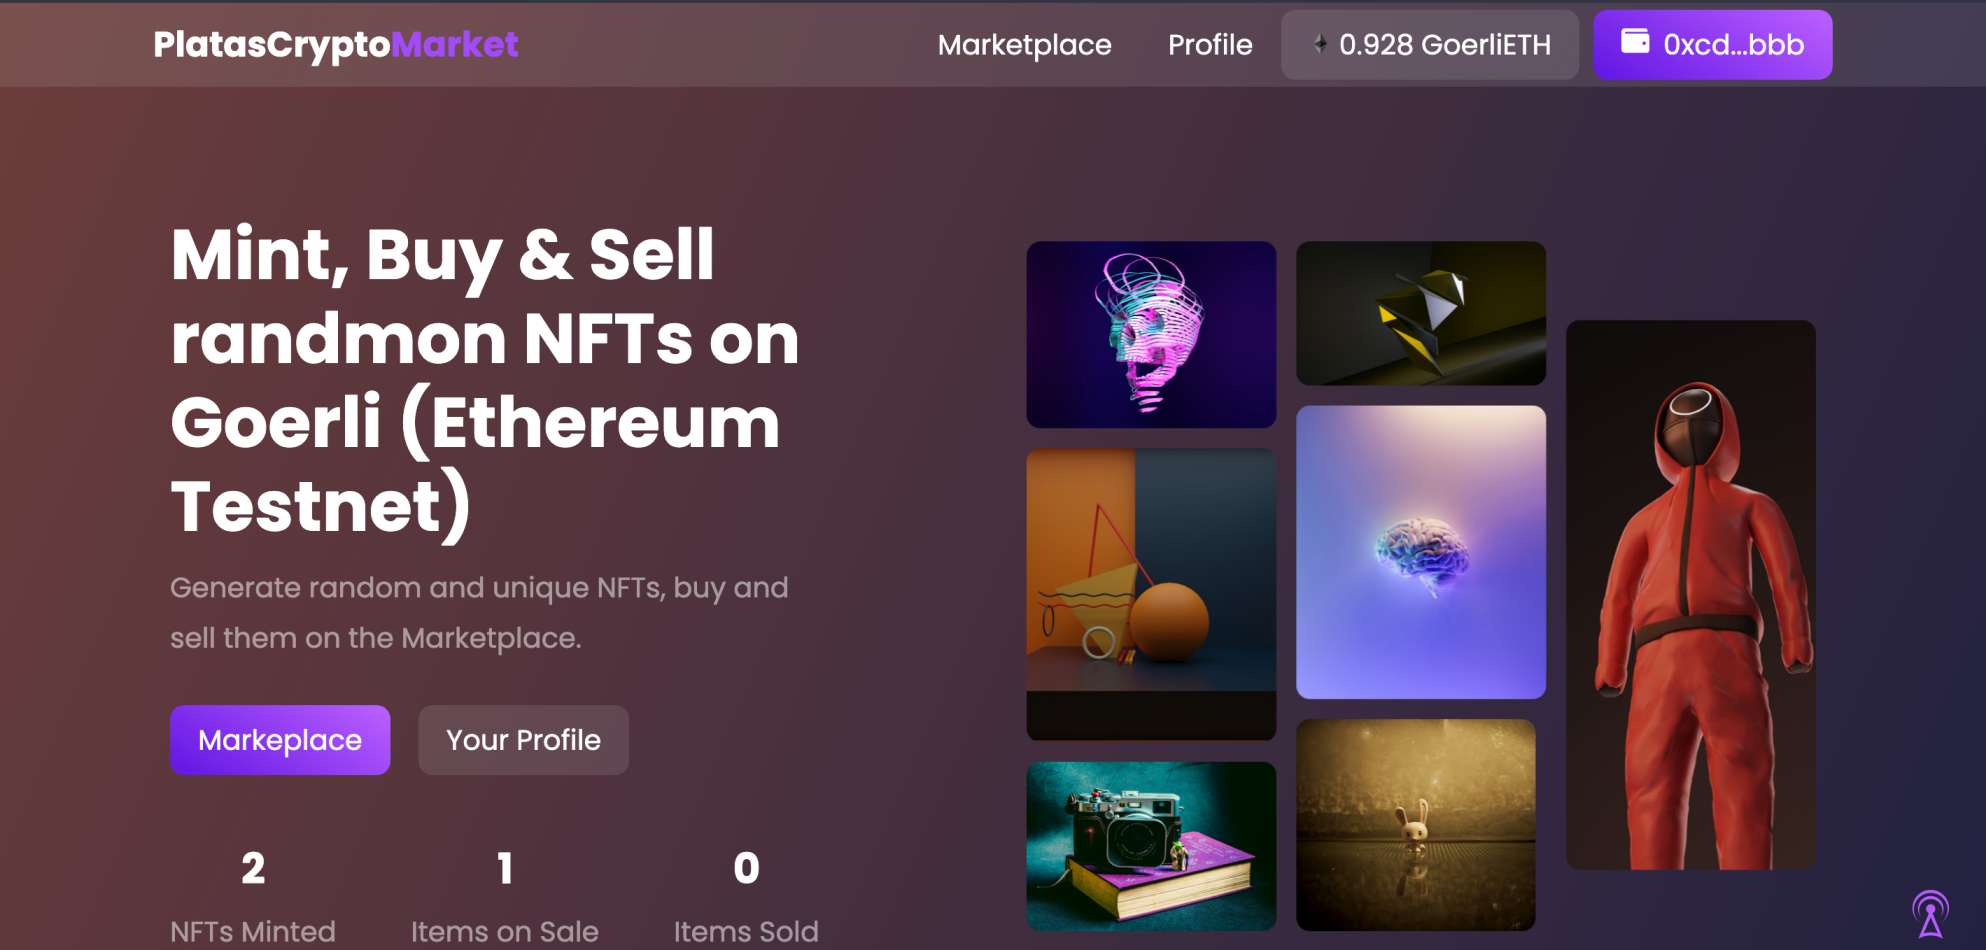Screen dimensions: 1986x950
Task: Select the Items Sold counter showing 0
Action: click(745, 890)
